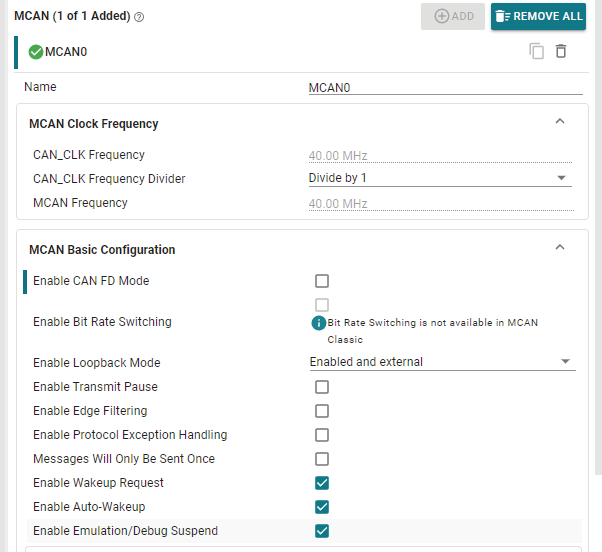The image size is (602, 552).
Task: Click the MCAN Clock Frequency heading
Action: (x=94, y=124)
